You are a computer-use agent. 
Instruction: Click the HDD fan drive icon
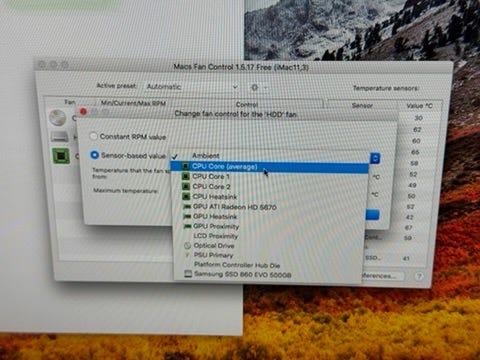(60, 136)
